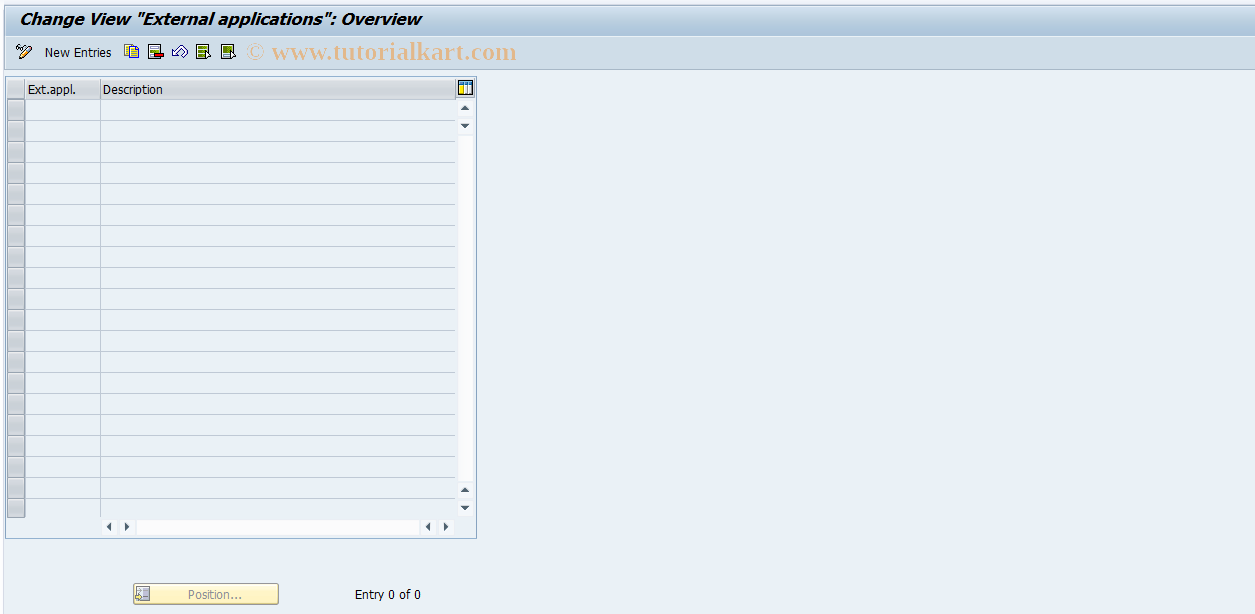Click the first Description input cell
This screenshot has width=1255, height=614.
[x=278, y=110]
